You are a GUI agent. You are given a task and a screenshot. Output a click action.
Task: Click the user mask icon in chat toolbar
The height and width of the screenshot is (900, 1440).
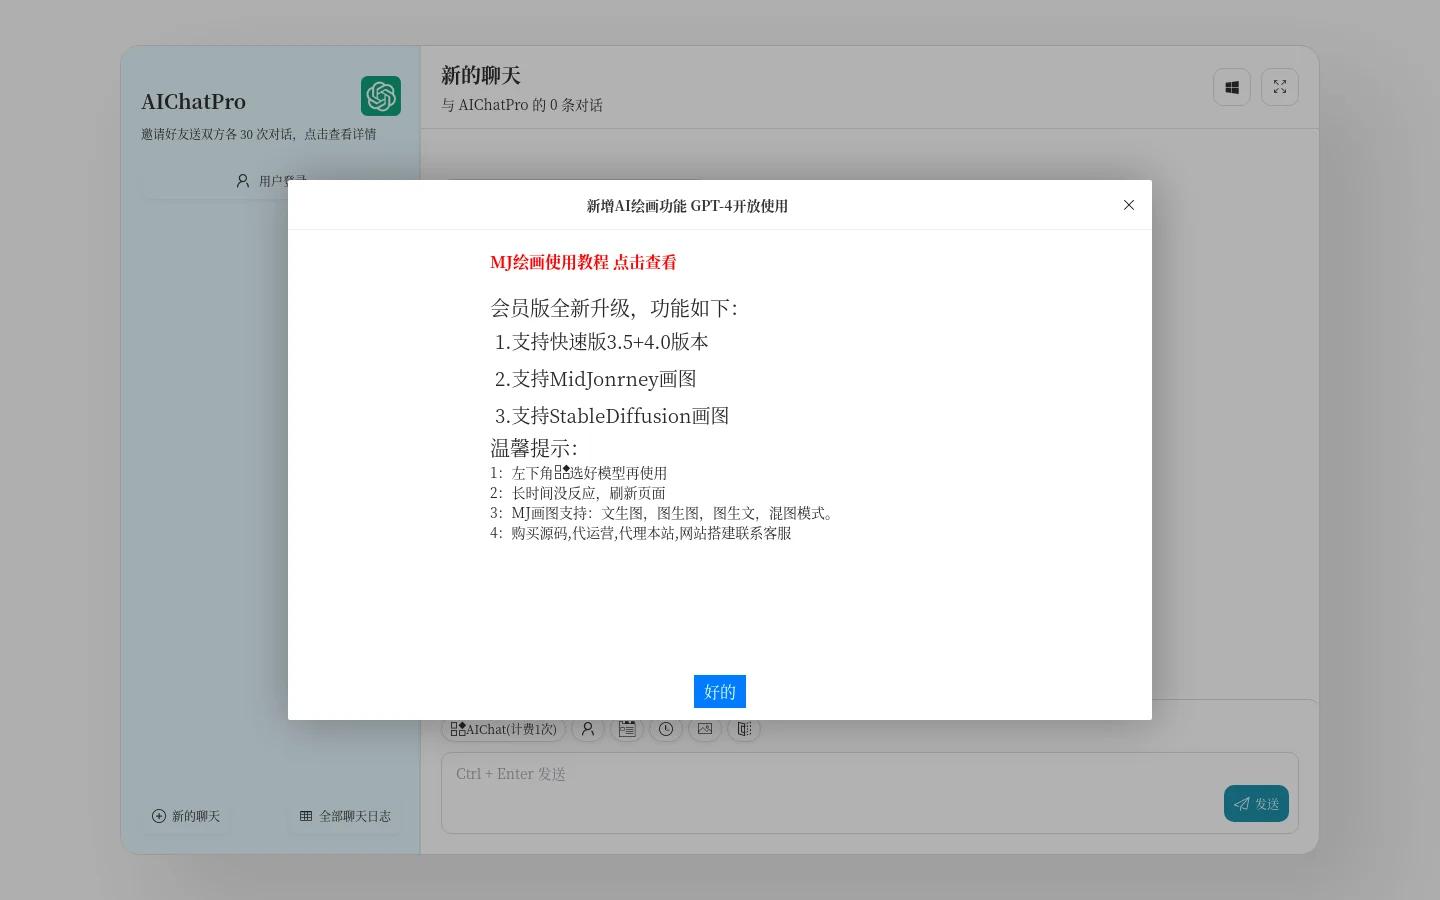(x=588, y=729)
